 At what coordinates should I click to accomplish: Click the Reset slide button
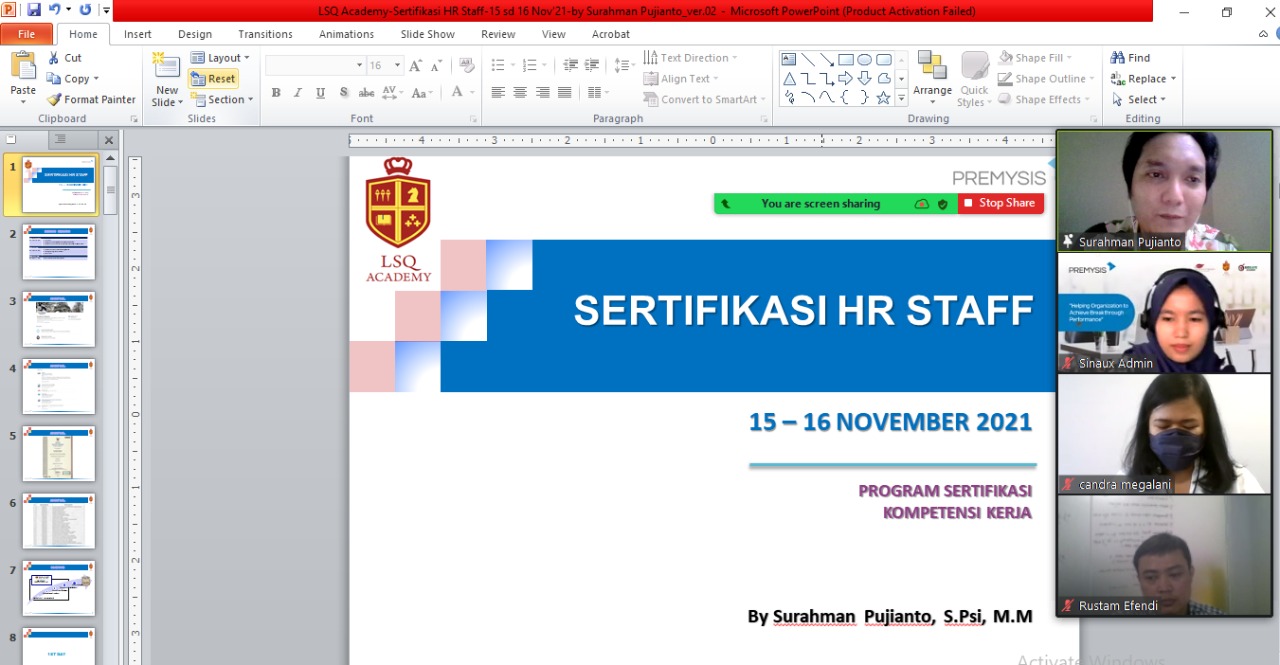point(213,79)
